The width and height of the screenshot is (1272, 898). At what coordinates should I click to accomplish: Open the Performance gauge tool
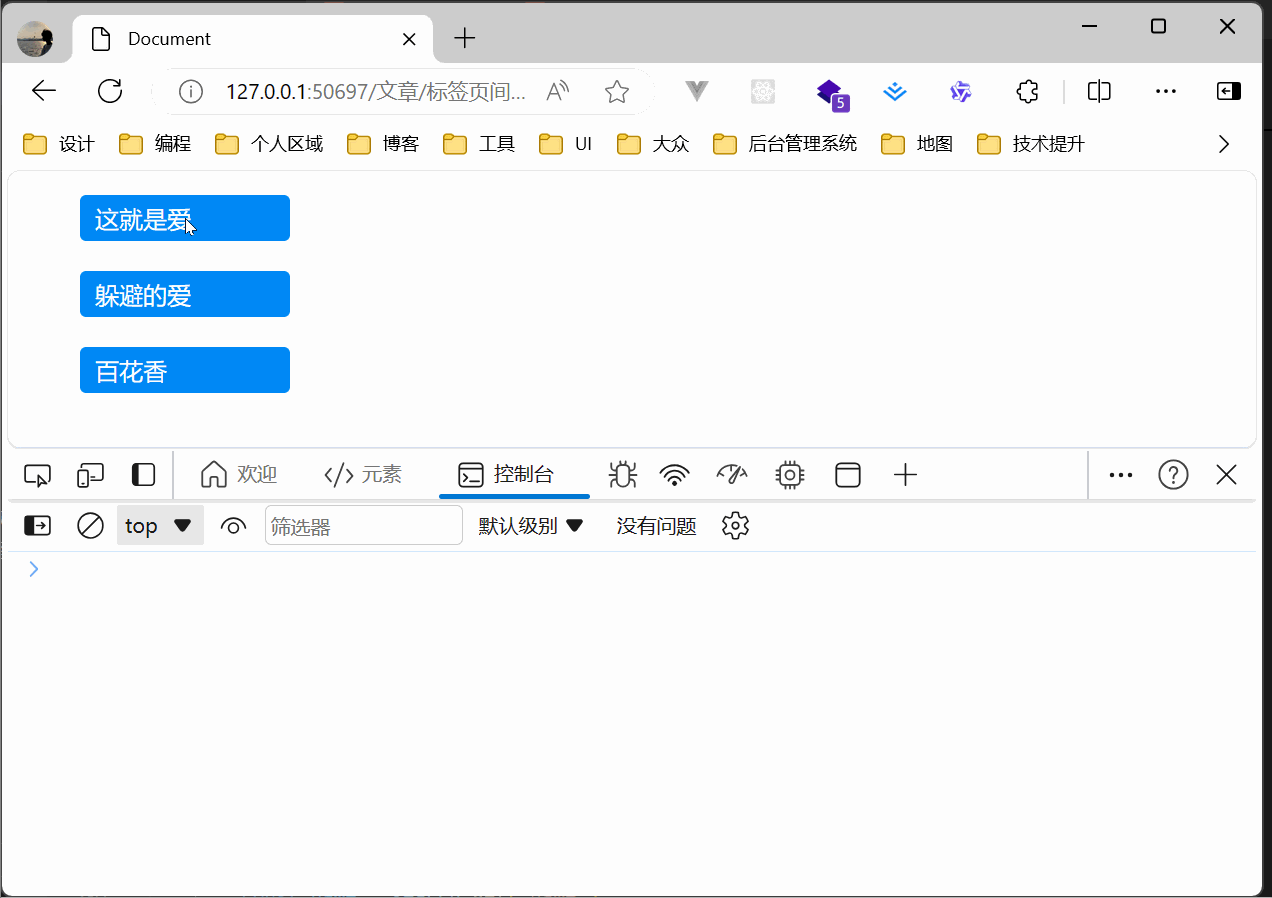732,475
